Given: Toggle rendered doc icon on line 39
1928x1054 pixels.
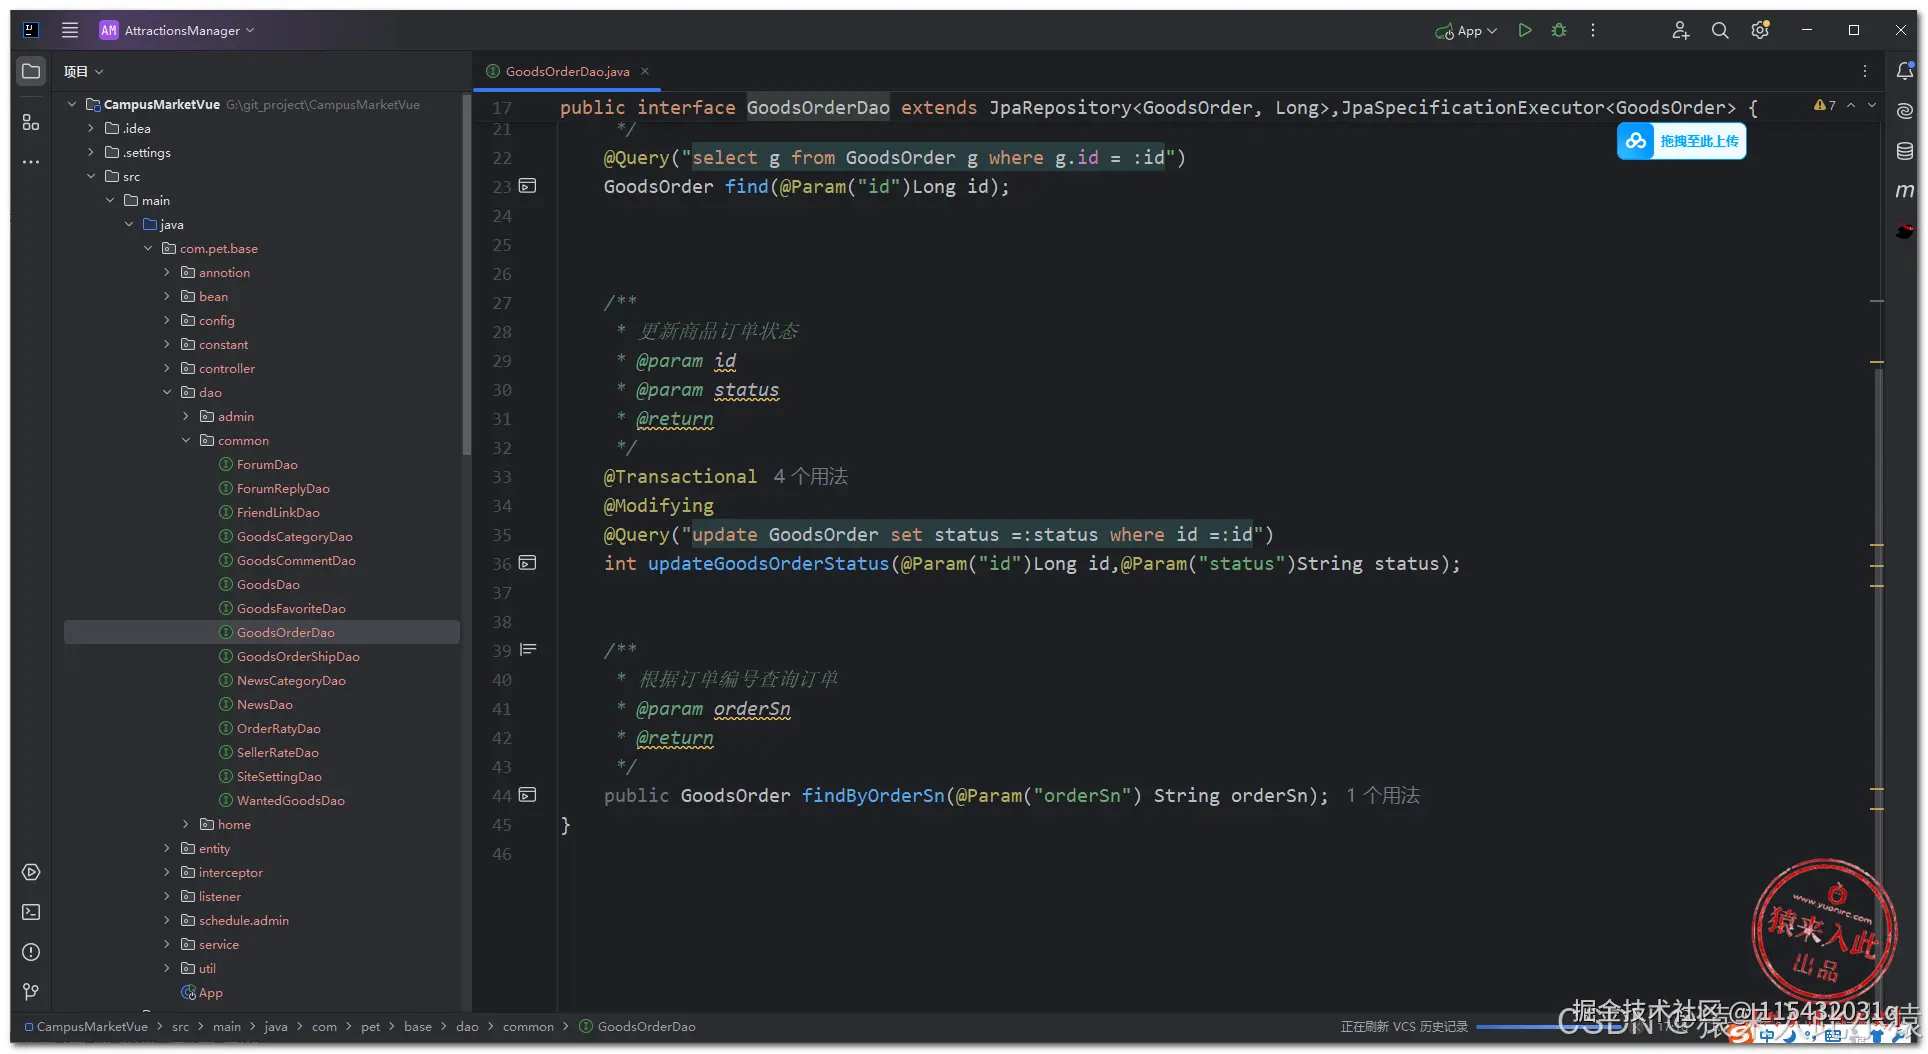Looking at the screenshot, I should point(528,650).
